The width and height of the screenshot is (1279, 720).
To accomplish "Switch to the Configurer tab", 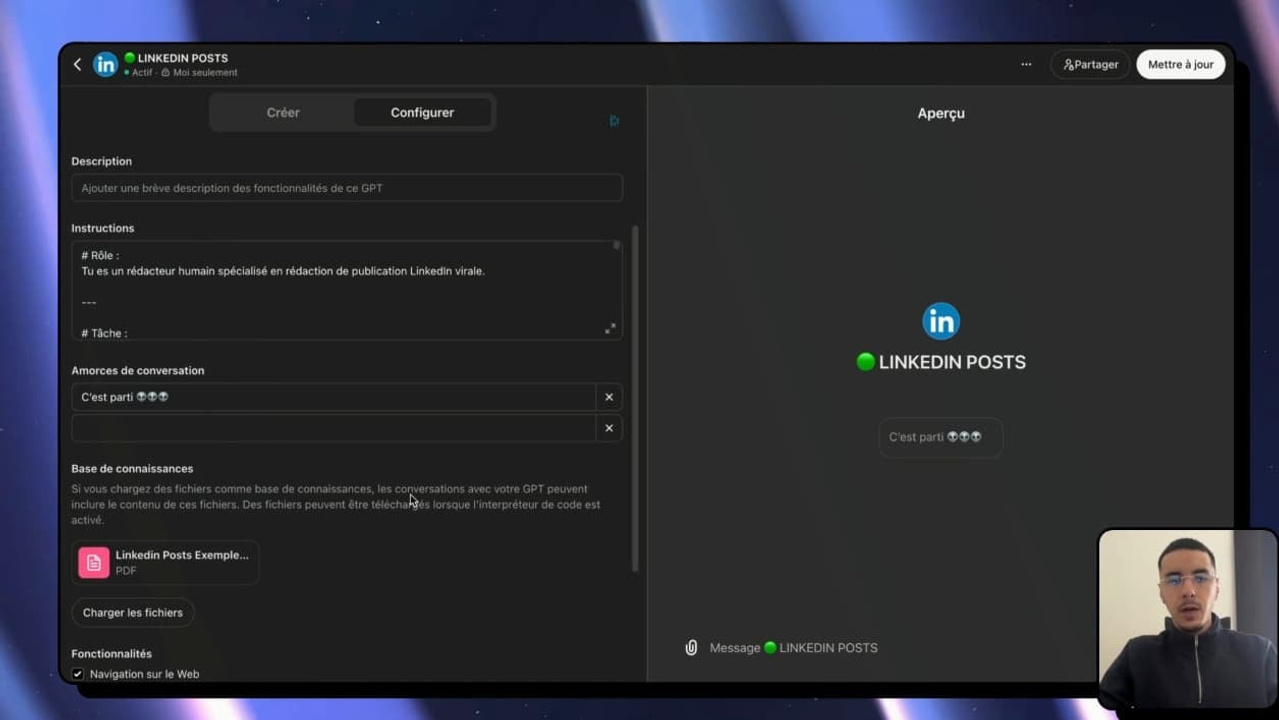I will click(x=422, y=112).
